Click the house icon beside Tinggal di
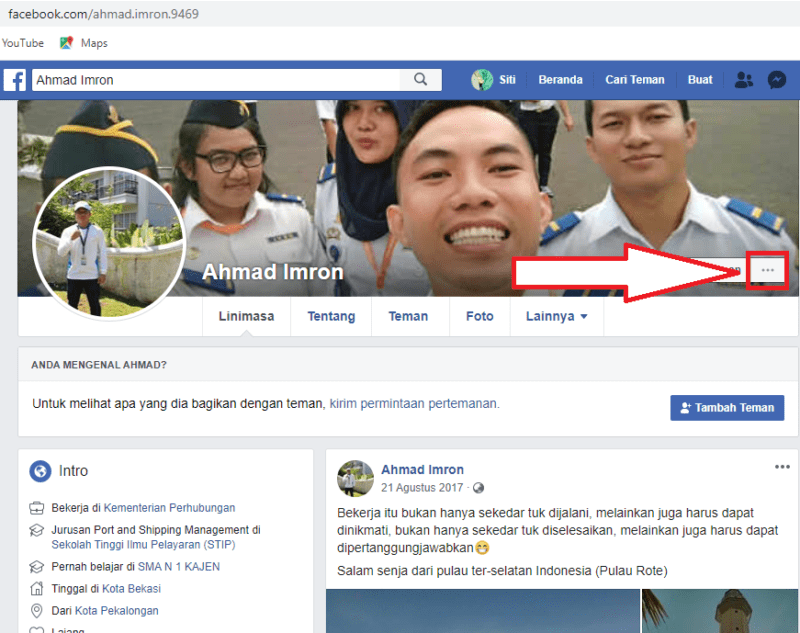The height and width of the screenshot is (633, 800). pos(37,589)
